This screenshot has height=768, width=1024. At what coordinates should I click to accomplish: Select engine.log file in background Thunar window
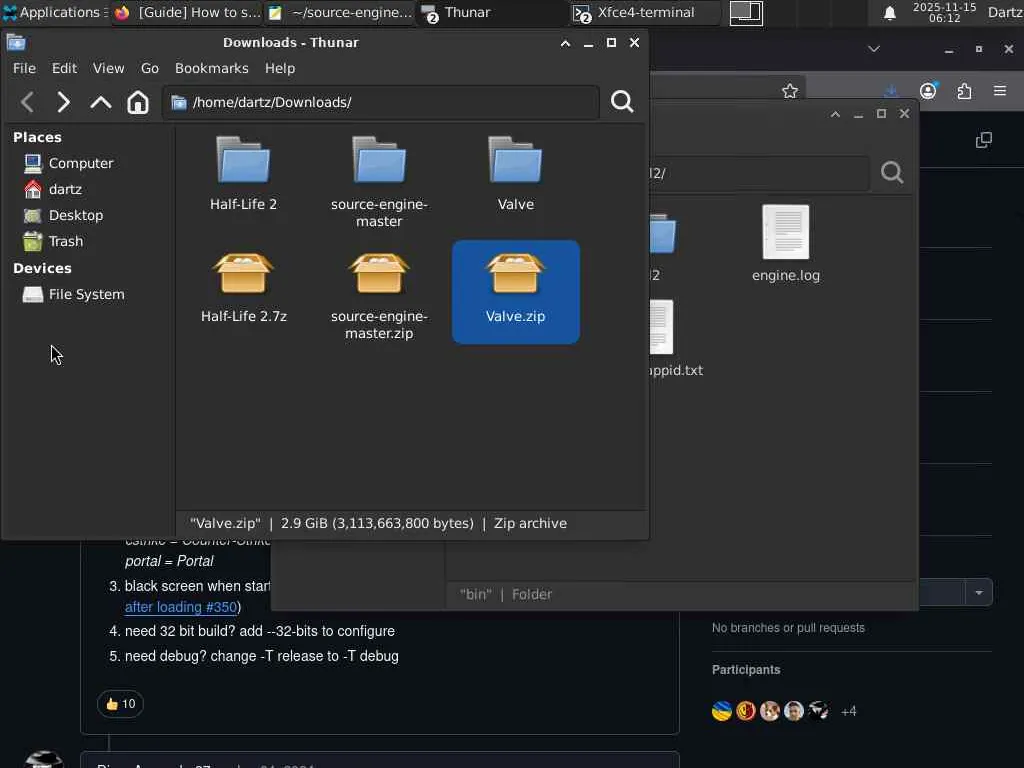[x=786, y=232]
